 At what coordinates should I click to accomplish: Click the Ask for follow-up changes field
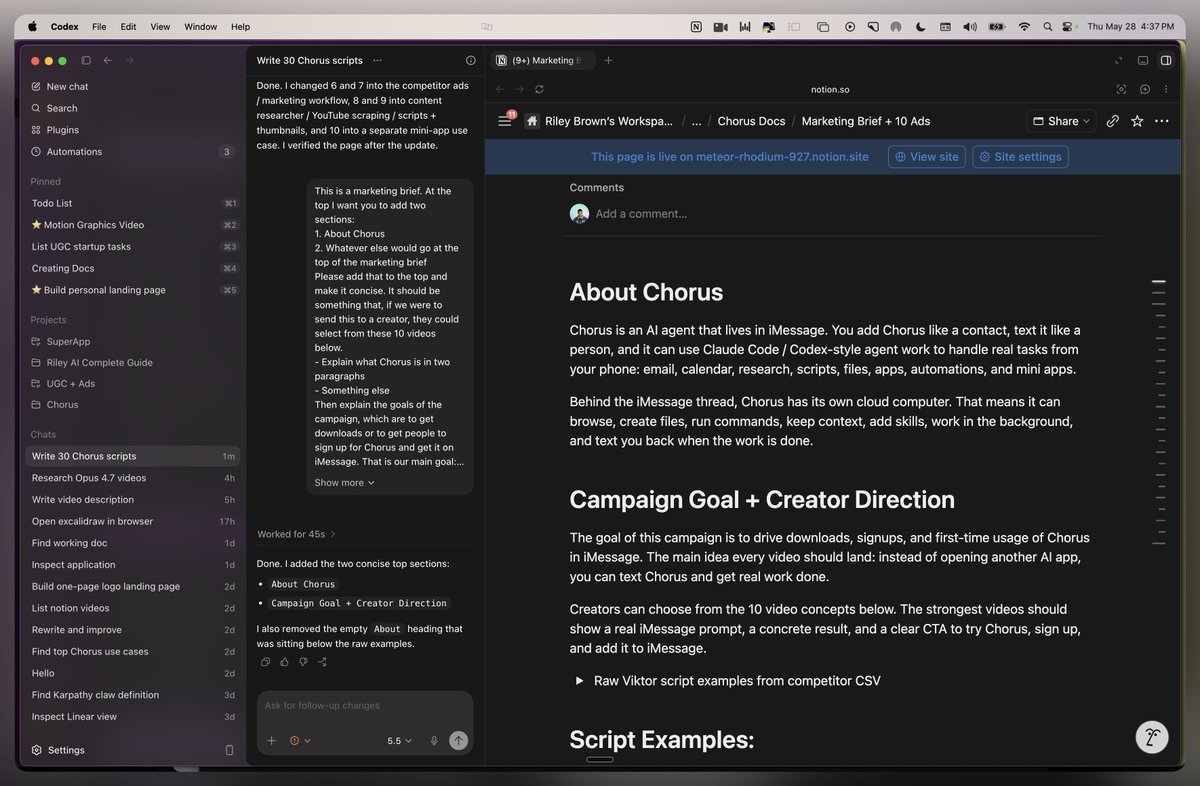coord(365,706)
